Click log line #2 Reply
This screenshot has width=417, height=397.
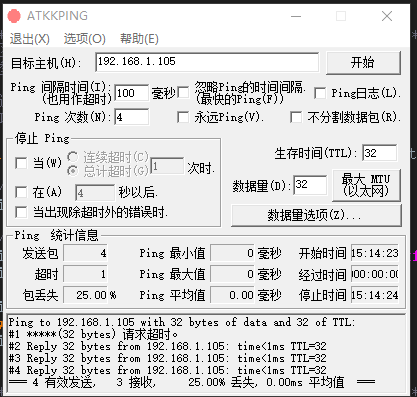pyautogui.click(x=168, y=346)
